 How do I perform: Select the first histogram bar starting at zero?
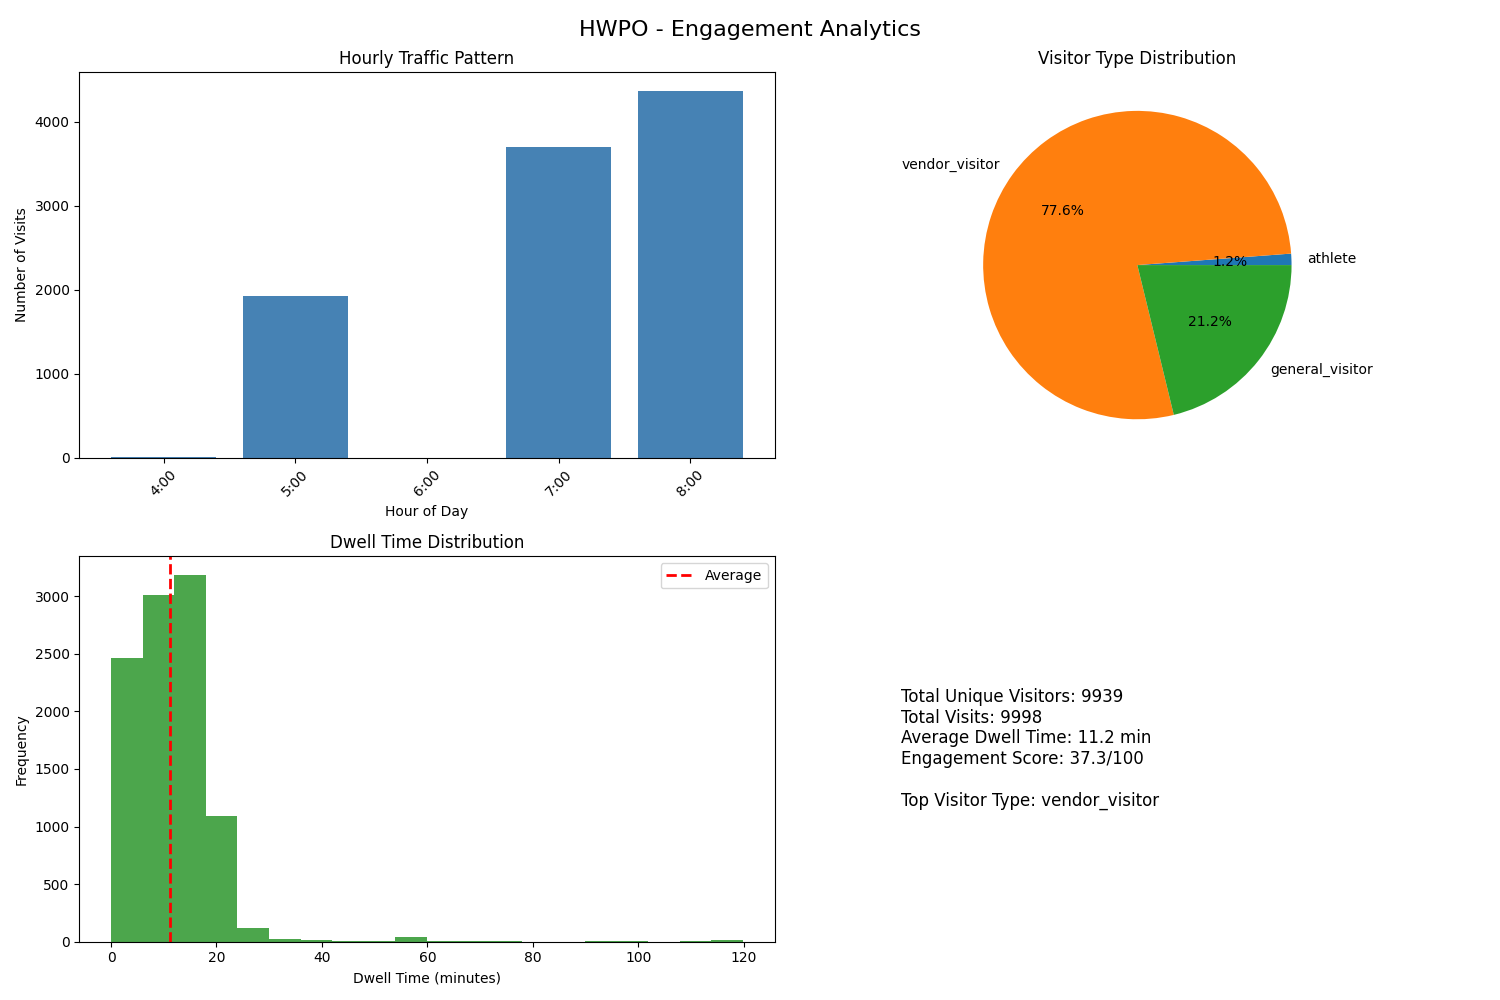(x=127, y=800)
